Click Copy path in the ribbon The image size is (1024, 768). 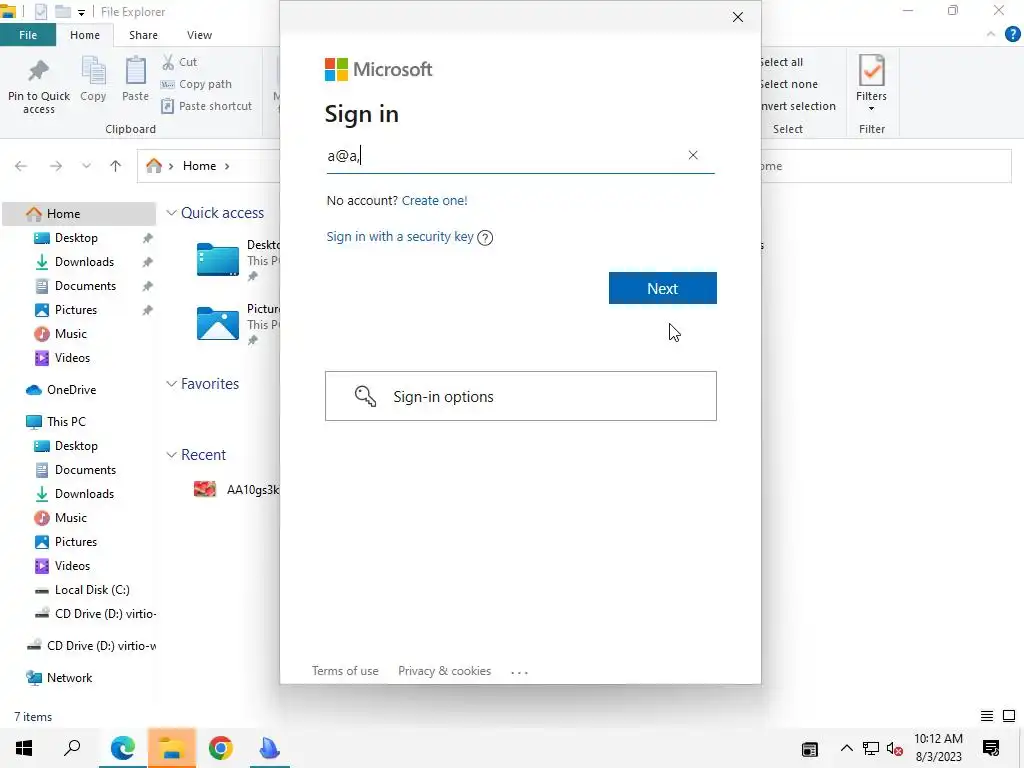(x=196, y=84)
